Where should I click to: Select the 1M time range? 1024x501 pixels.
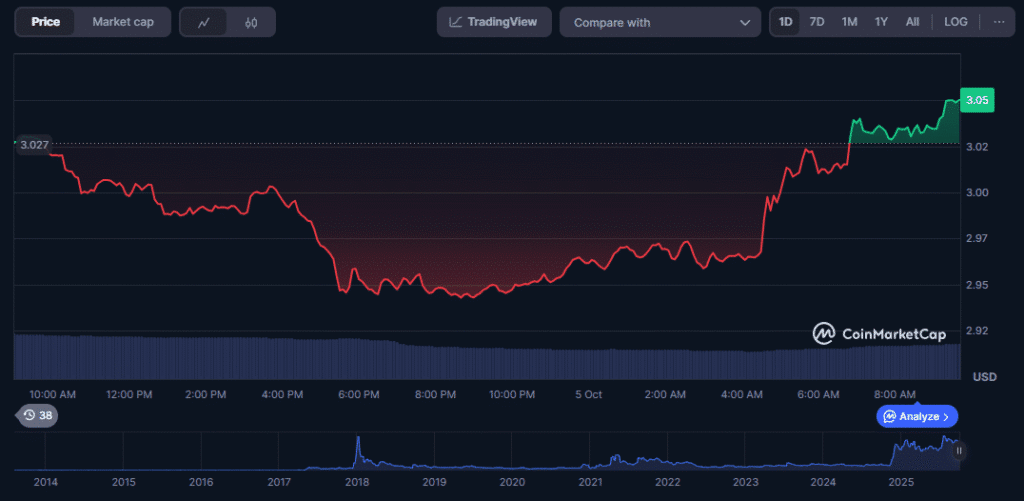pyautogui.click(x=849, y=22)
